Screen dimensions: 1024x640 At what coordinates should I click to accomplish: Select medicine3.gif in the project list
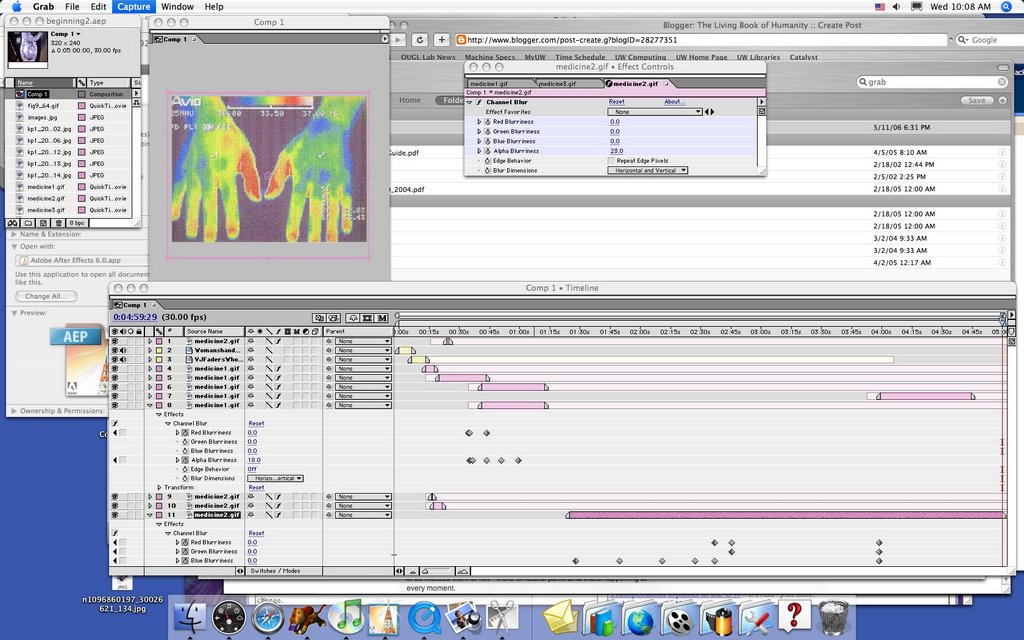click(x=46, y=210)
